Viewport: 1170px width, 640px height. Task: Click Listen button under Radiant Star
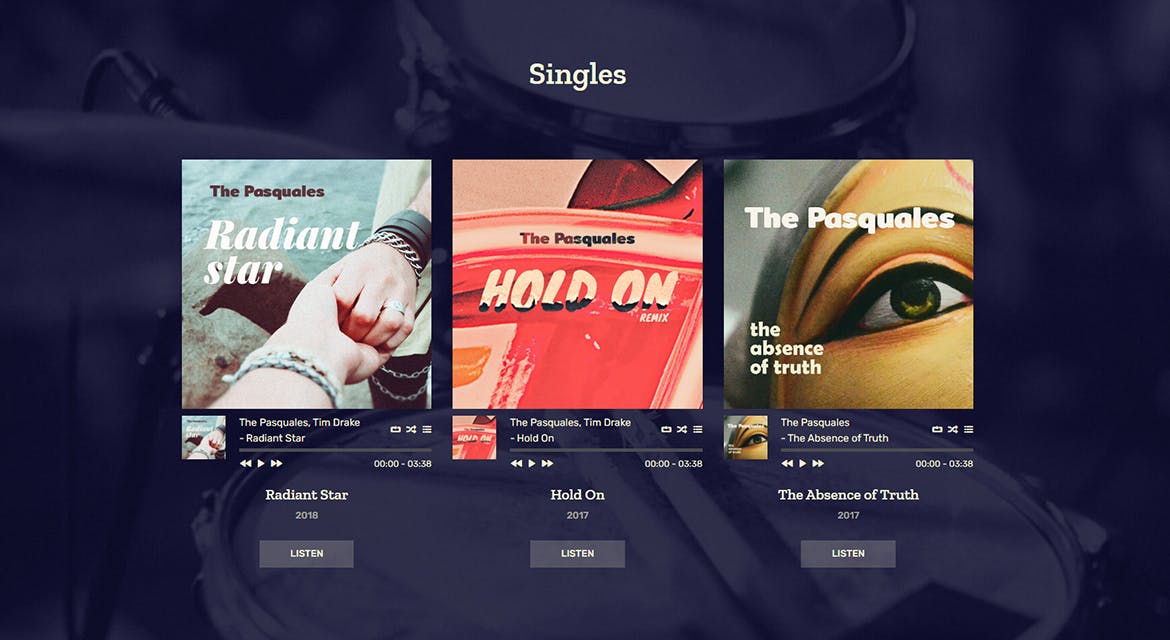coord(307,553)
